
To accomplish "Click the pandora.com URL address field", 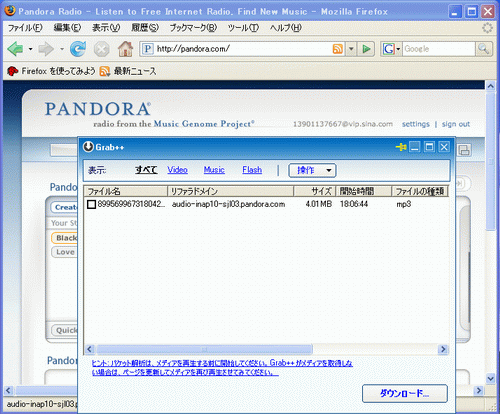I will (242, 49).
